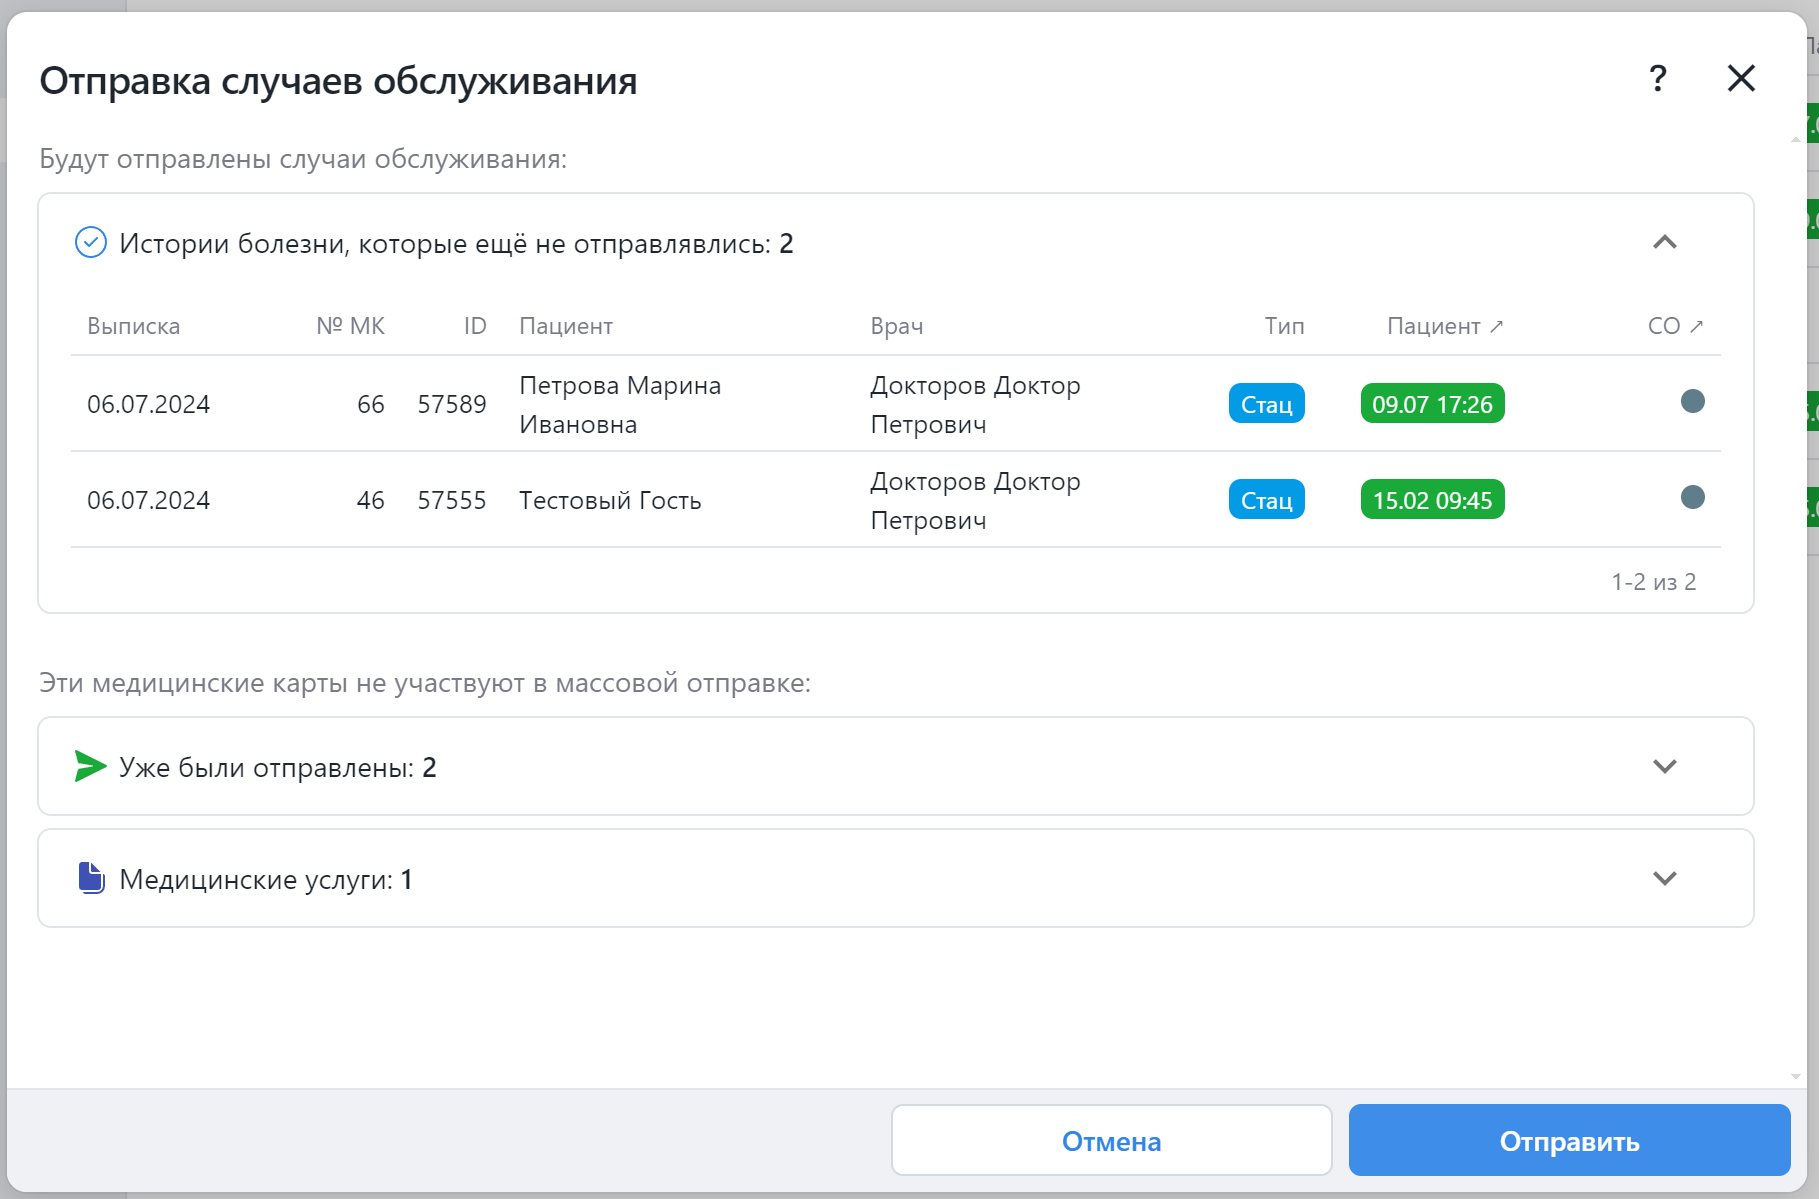
Task: Select the row for patient Тестовый Гость
Action: [610, 500]
